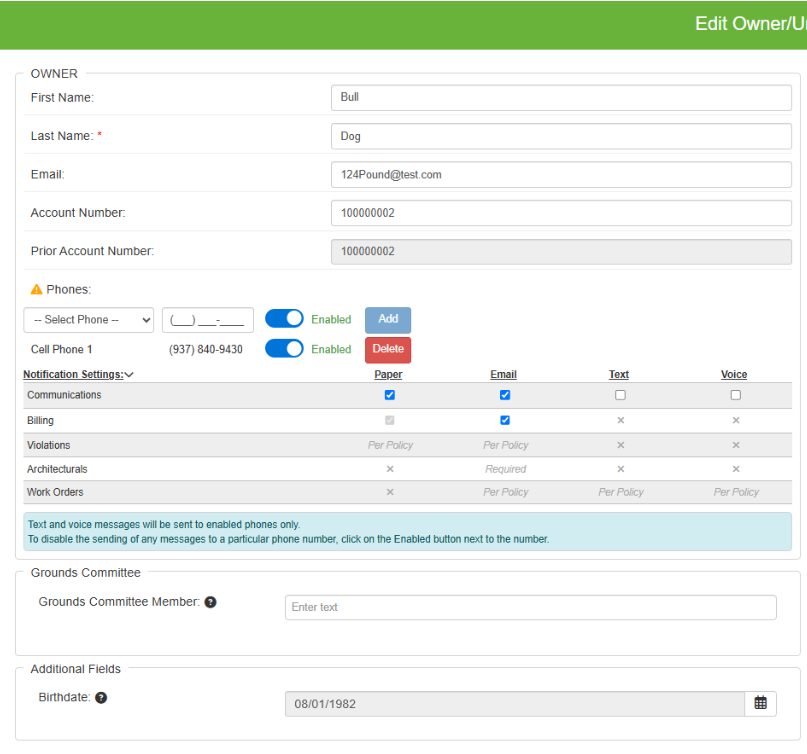Collapse the Notification Settings section
Viewport: 807px width, 754px height.
click(x=78, y=374)
